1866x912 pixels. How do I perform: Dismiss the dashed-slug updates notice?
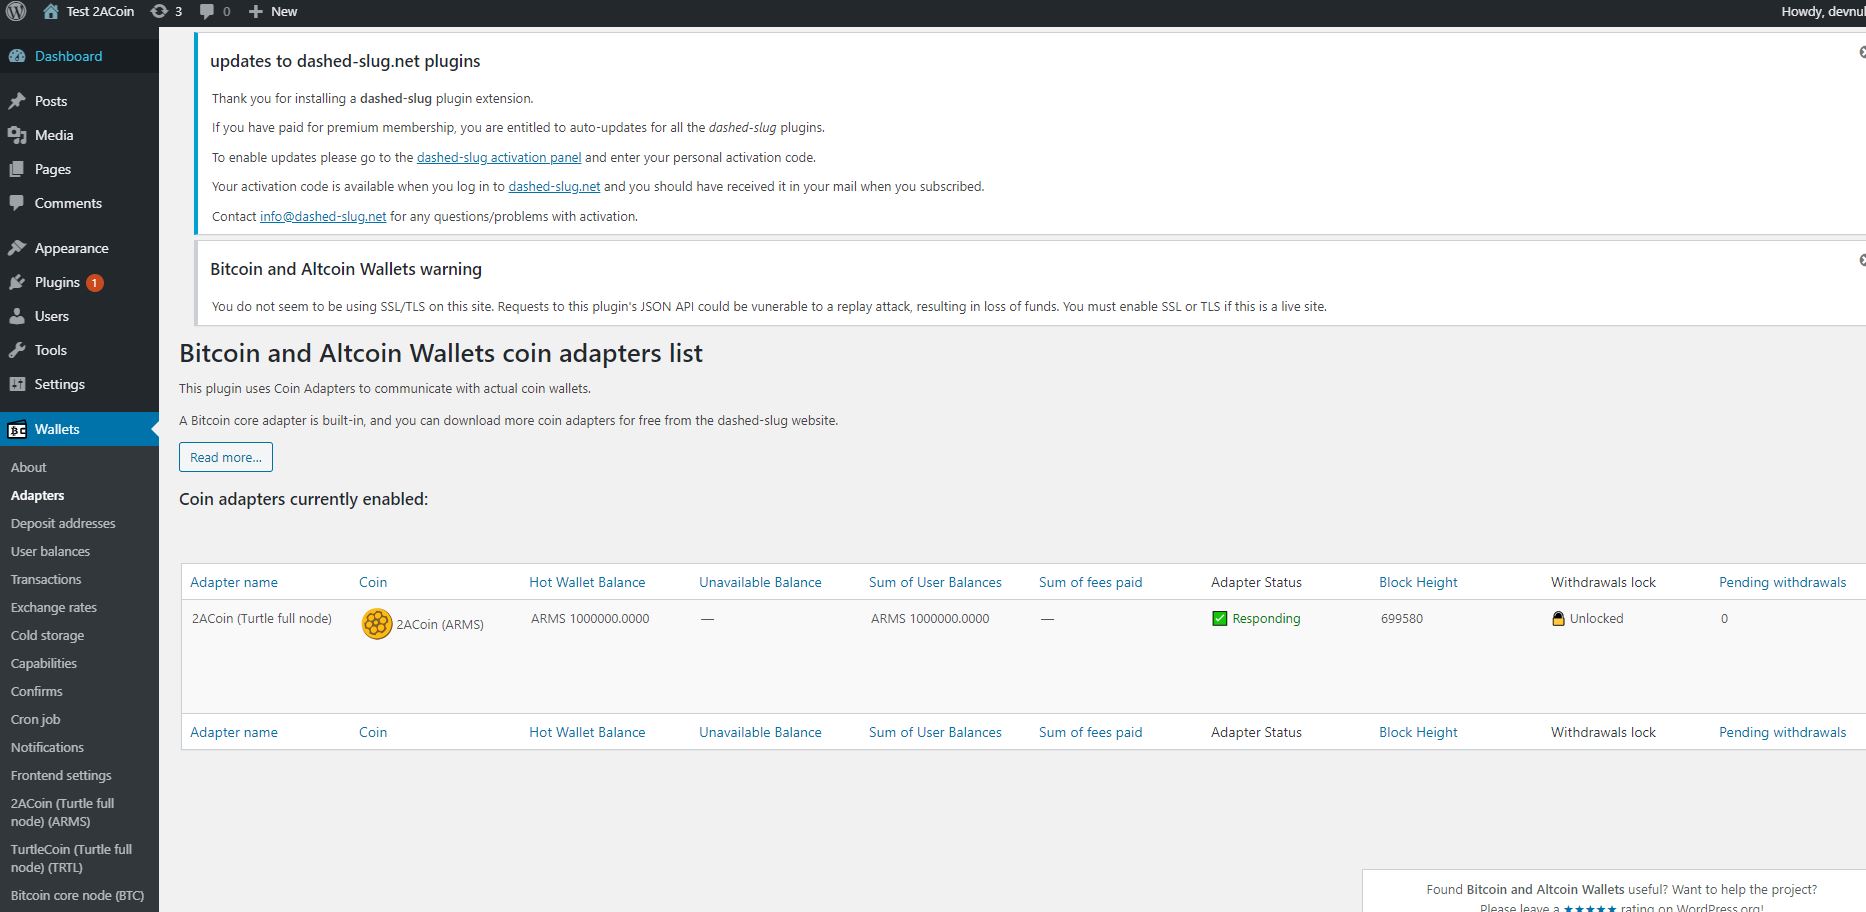1862,52
